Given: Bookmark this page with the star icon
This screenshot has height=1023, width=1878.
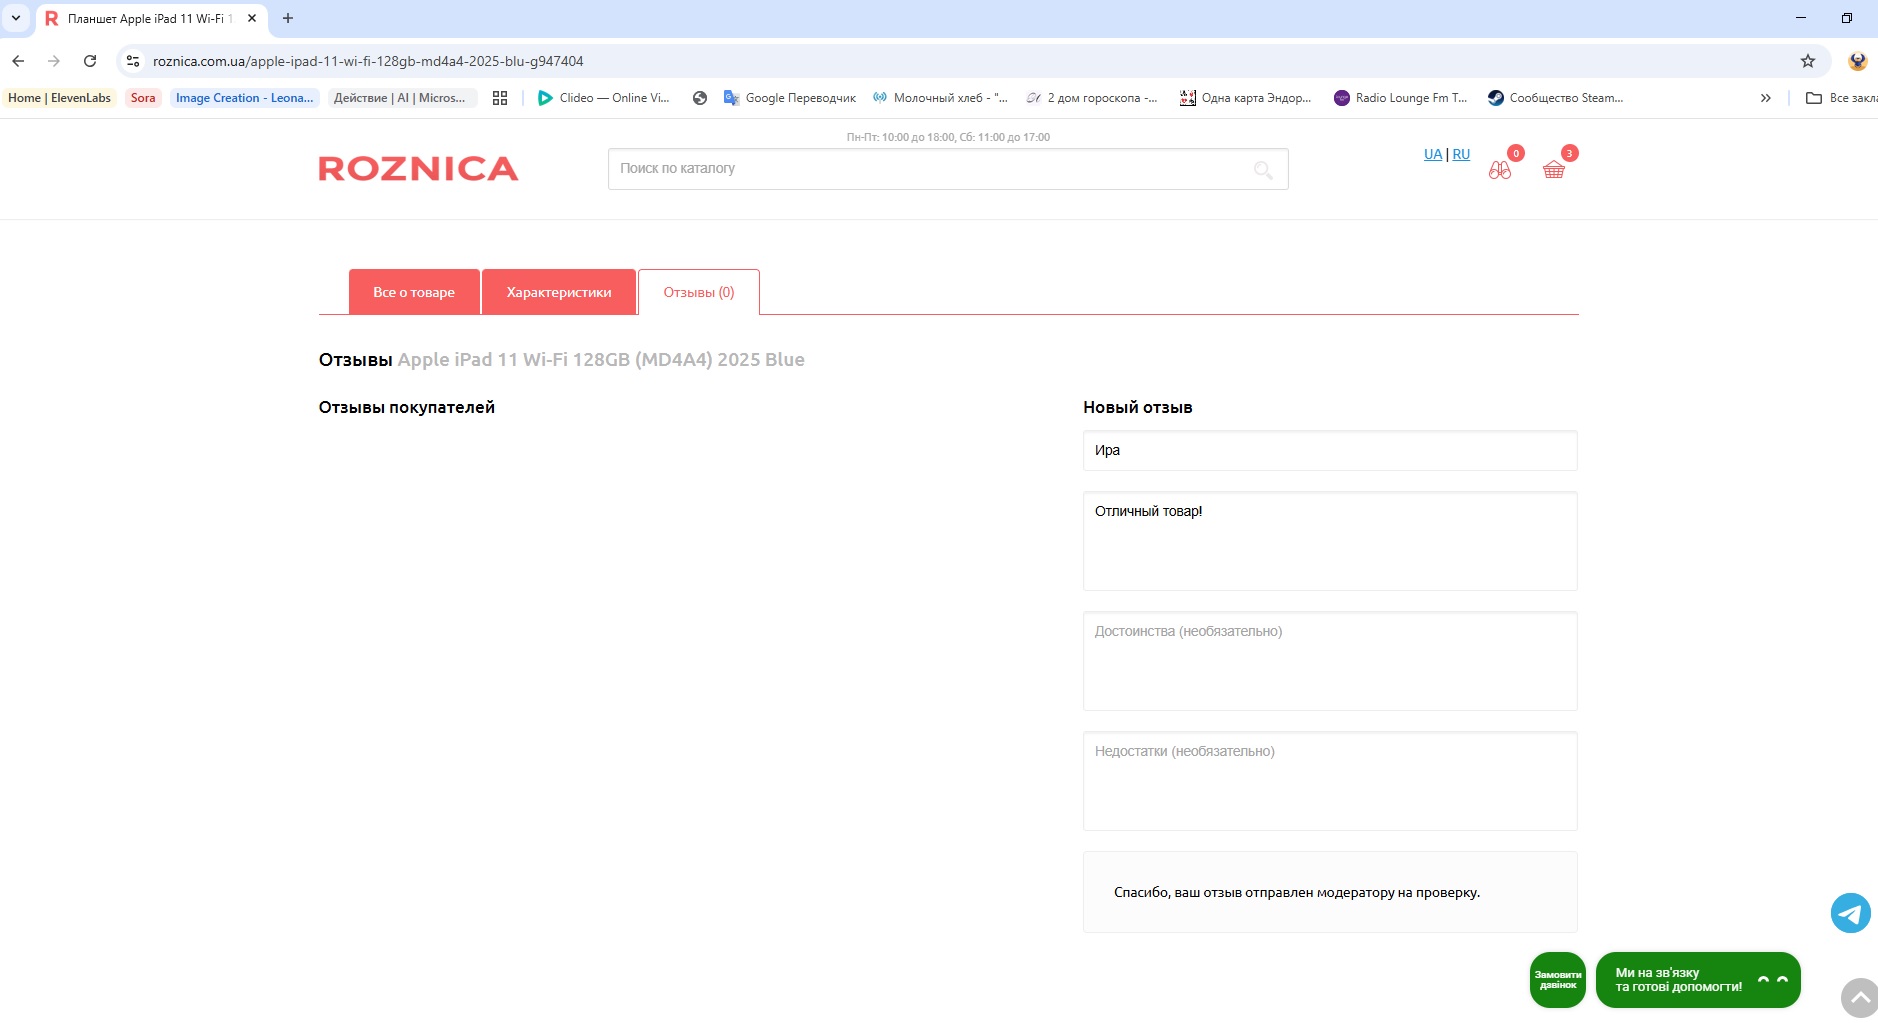Looking at the screenshot, I should point(1807,61).
